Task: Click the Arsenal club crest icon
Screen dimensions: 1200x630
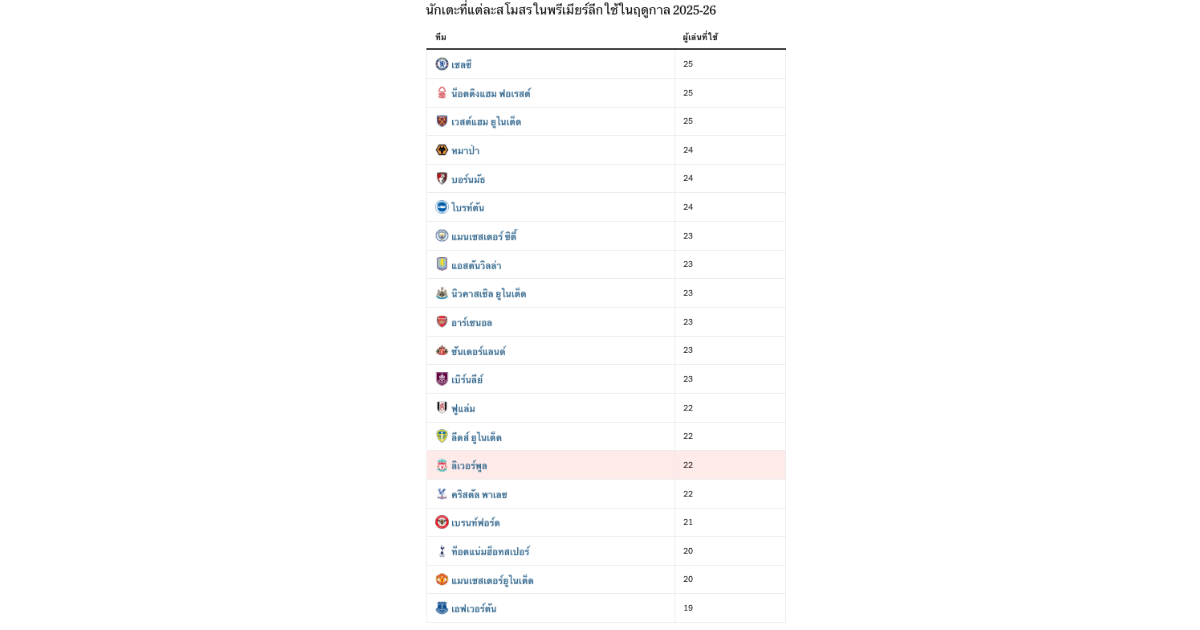Action: pos(442,322)
